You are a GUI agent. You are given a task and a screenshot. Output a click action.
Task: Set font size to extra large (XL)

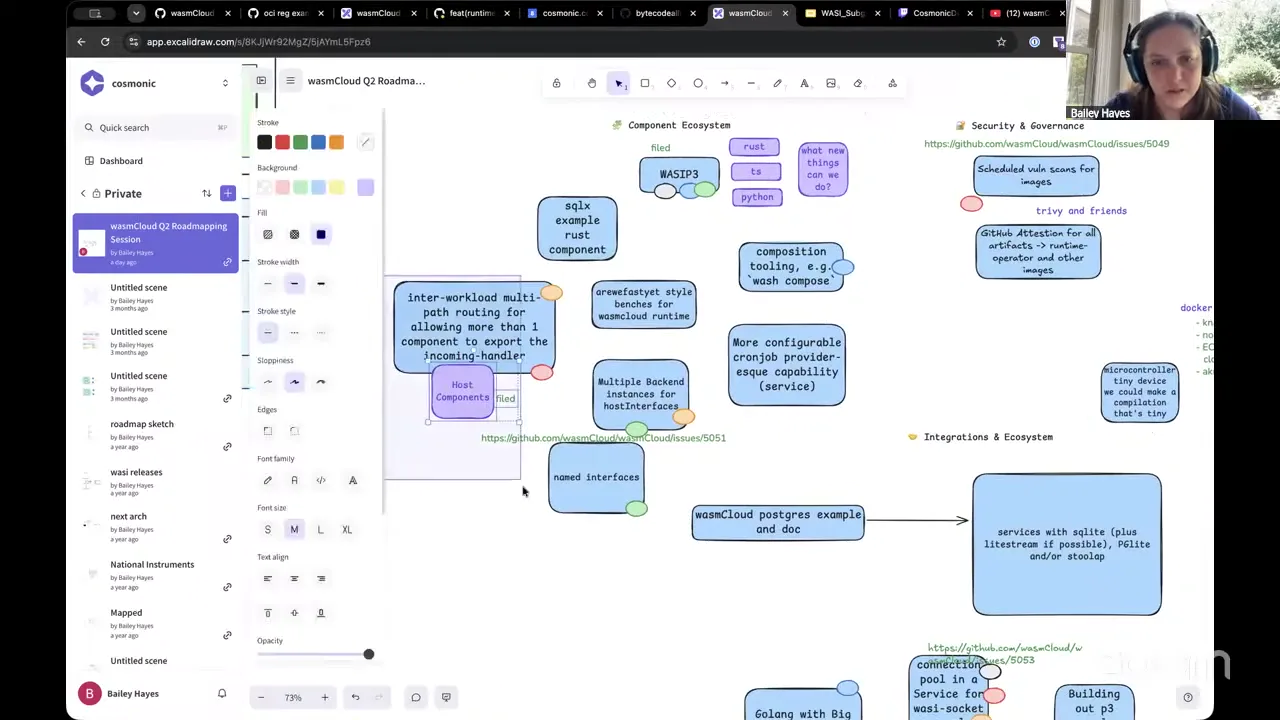[x=347, y=529]
